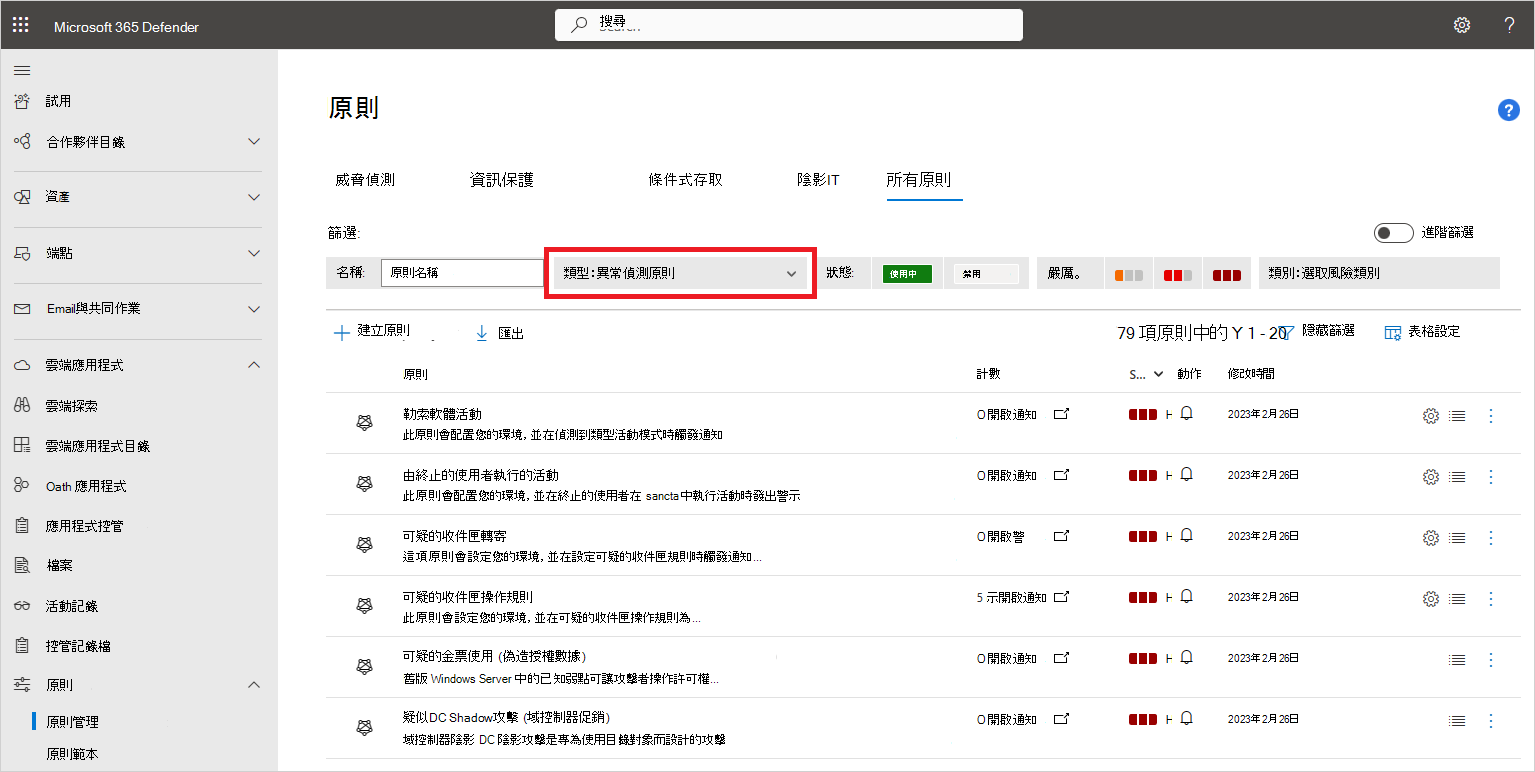Open alerts link icon for 由終止的使用者執行的活動

point(1062,475)
